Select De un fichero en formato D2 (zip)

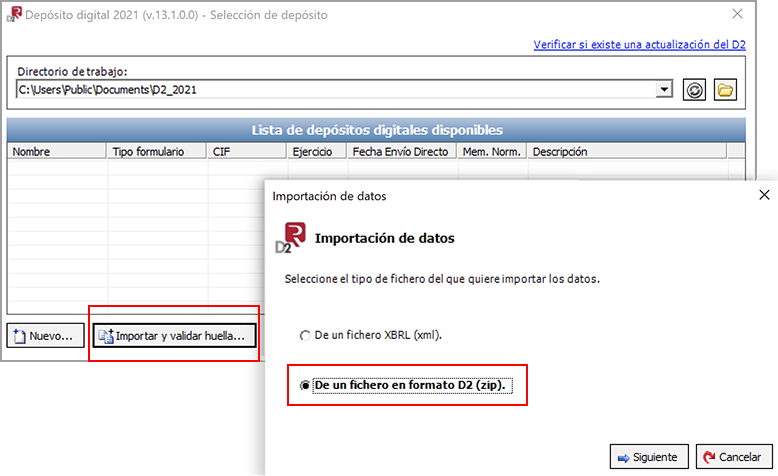(x=406, y=385)
